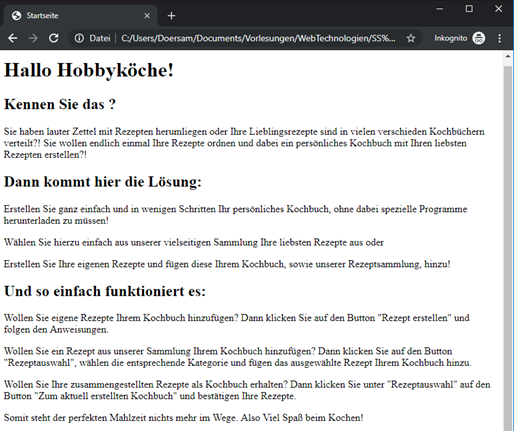Reload the page with the refresh icon
Screen dimensions: 514x431
tap(54, 38)
